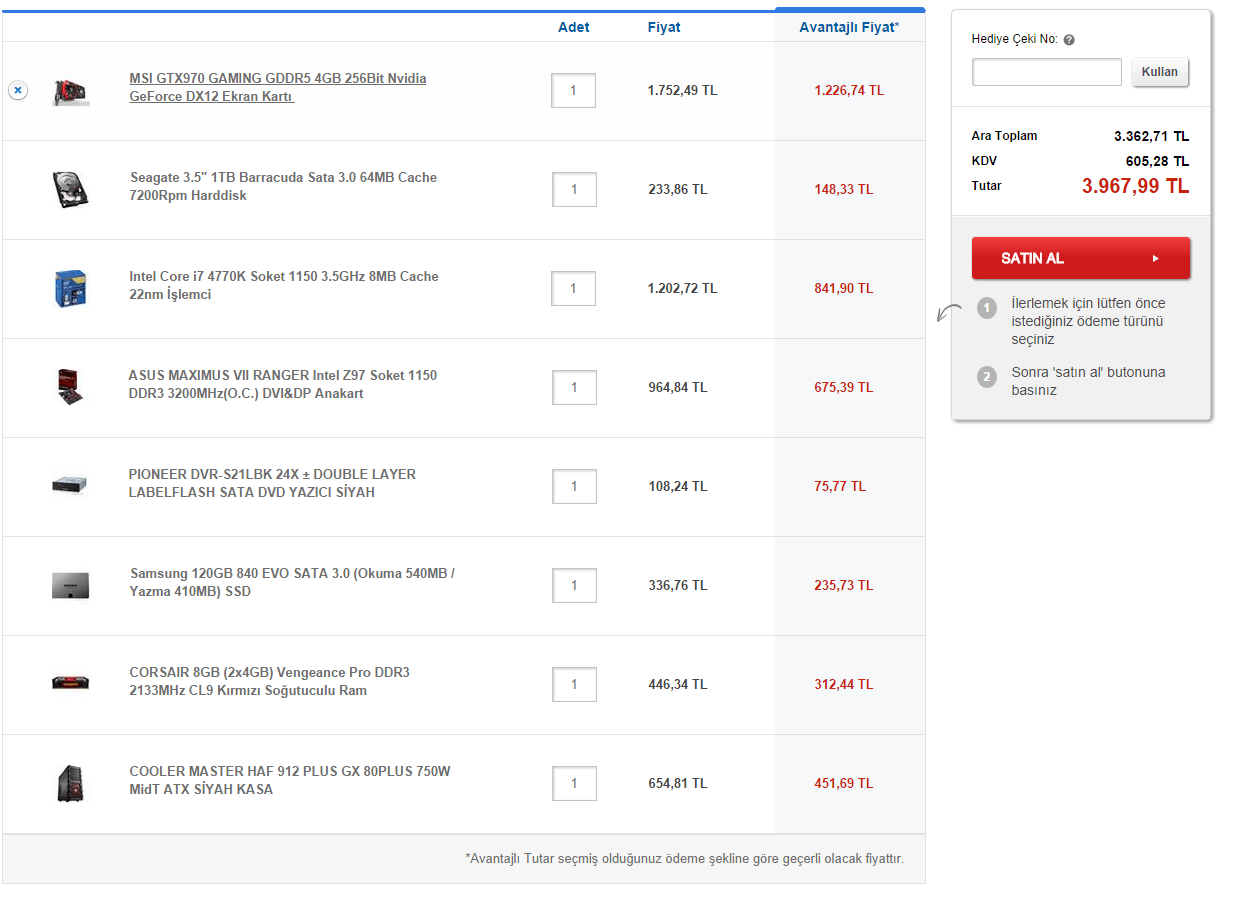
Task: Click discounted price 75,77 TL
Action: tap(840, 486)
